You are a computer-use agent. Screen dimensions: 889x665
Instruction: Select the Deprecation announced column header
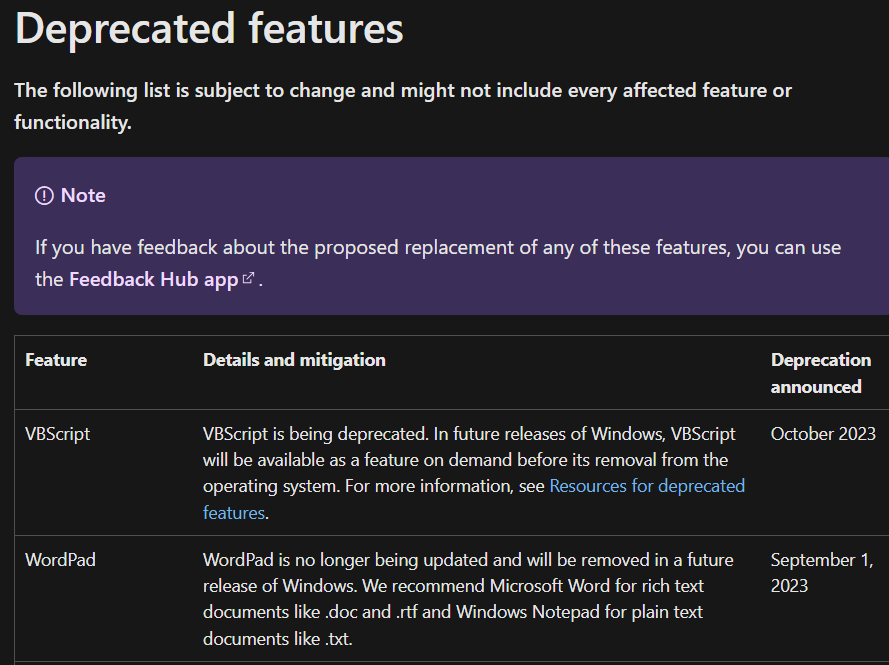point(821,373)
